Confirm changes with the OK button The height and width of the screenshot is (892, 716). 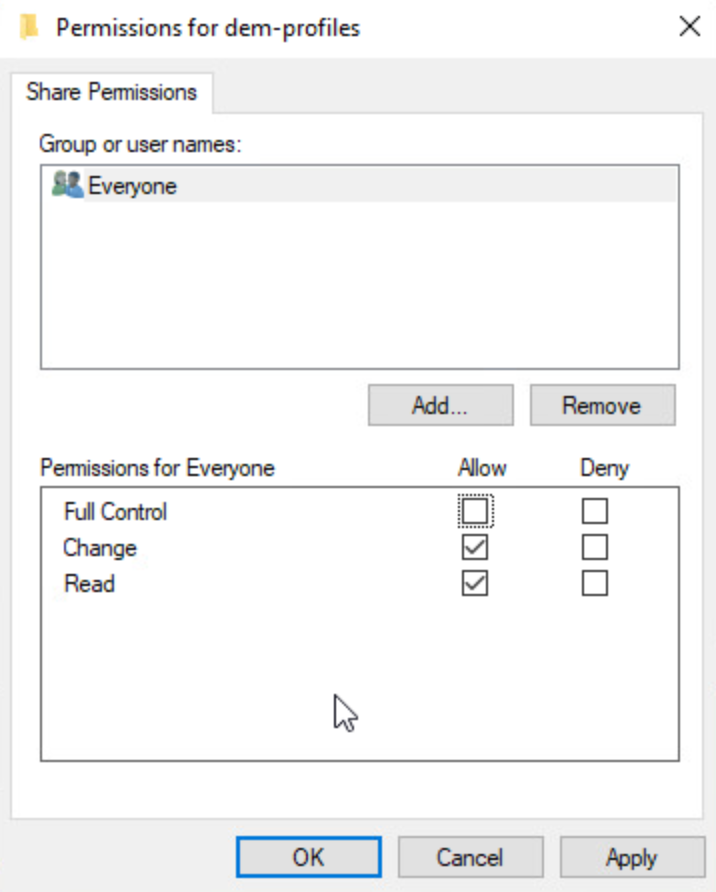pyautogui.click(x=308, y=857)
